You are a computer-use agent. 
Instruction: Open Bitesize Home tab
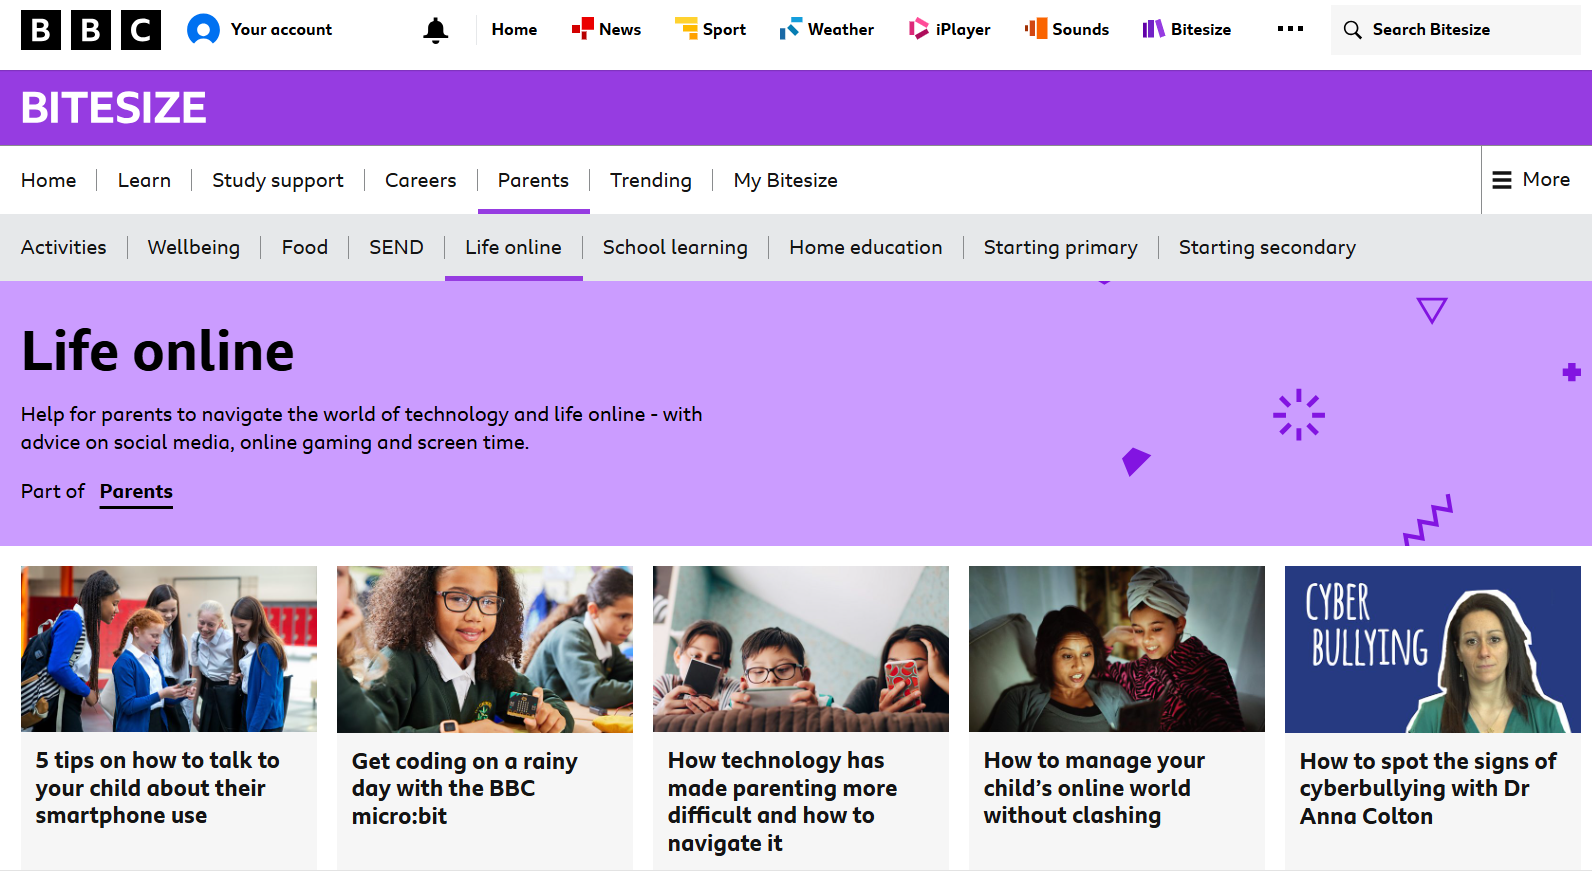point(48,180)
